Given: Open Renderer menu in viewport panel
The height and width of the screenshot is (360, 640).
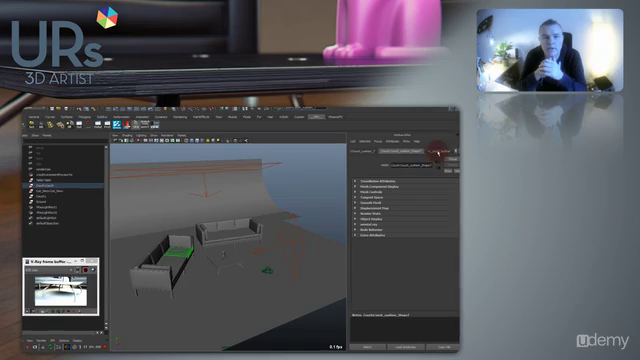Looking at the screenshot, I should click(x=167, y=135).
